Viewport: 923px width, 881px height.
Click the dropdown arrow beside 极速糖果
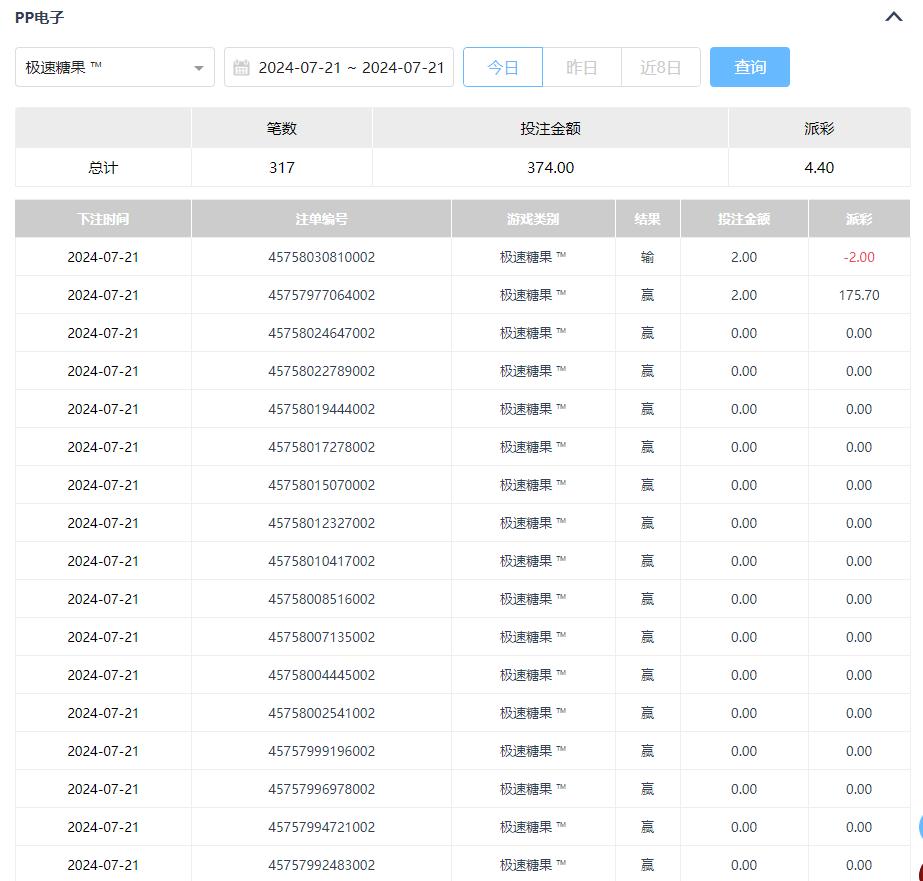tap(198, 68)
